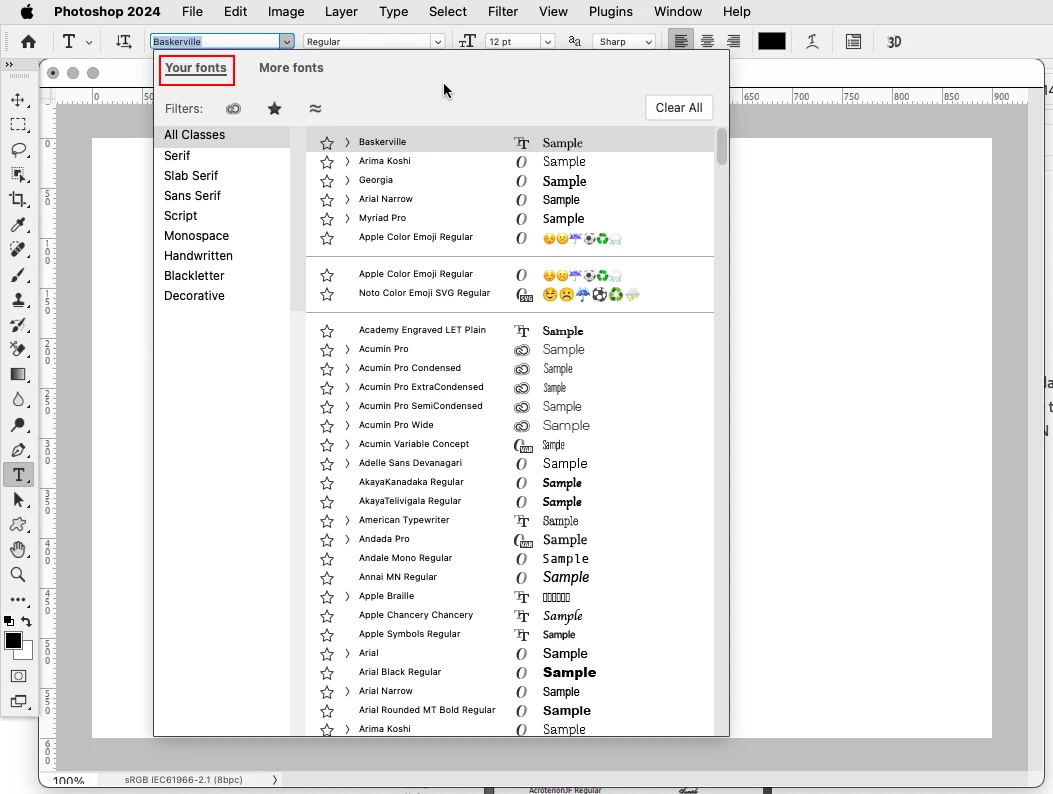Select the History Brush tool
This screenshot has height=794, width=1053.
click(18, 325)
